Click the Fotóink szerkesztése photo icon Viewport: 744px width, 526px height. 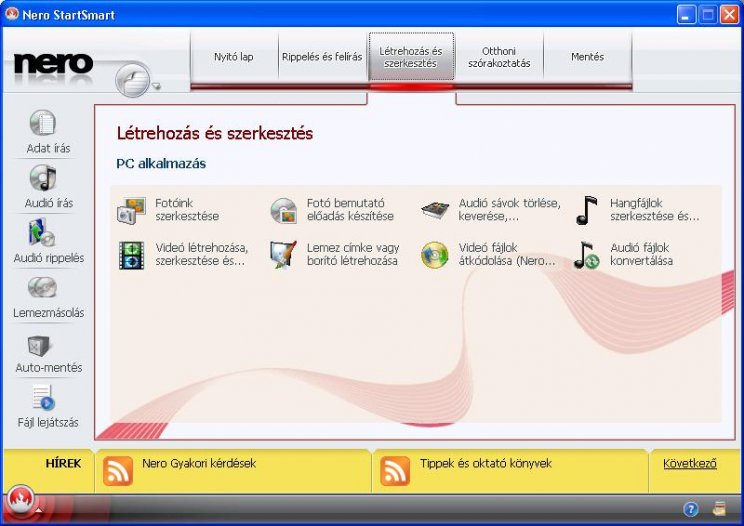click(x=131, y=210)
